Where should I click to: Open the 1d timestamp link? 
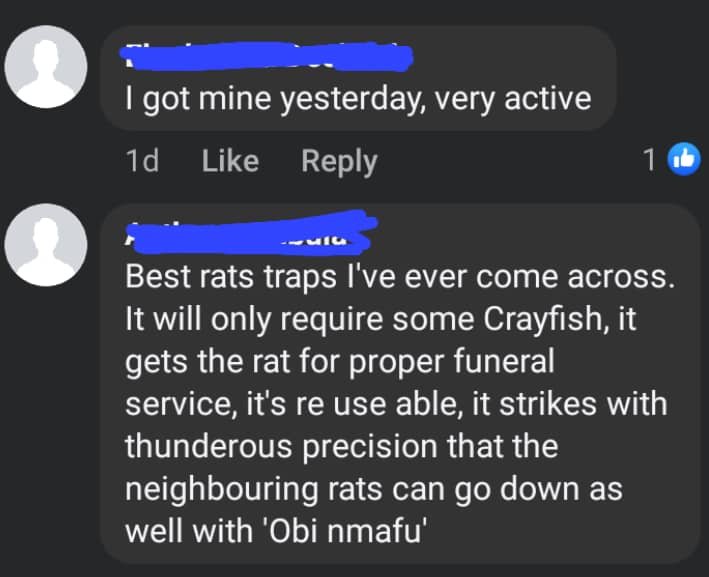point(144,161)
